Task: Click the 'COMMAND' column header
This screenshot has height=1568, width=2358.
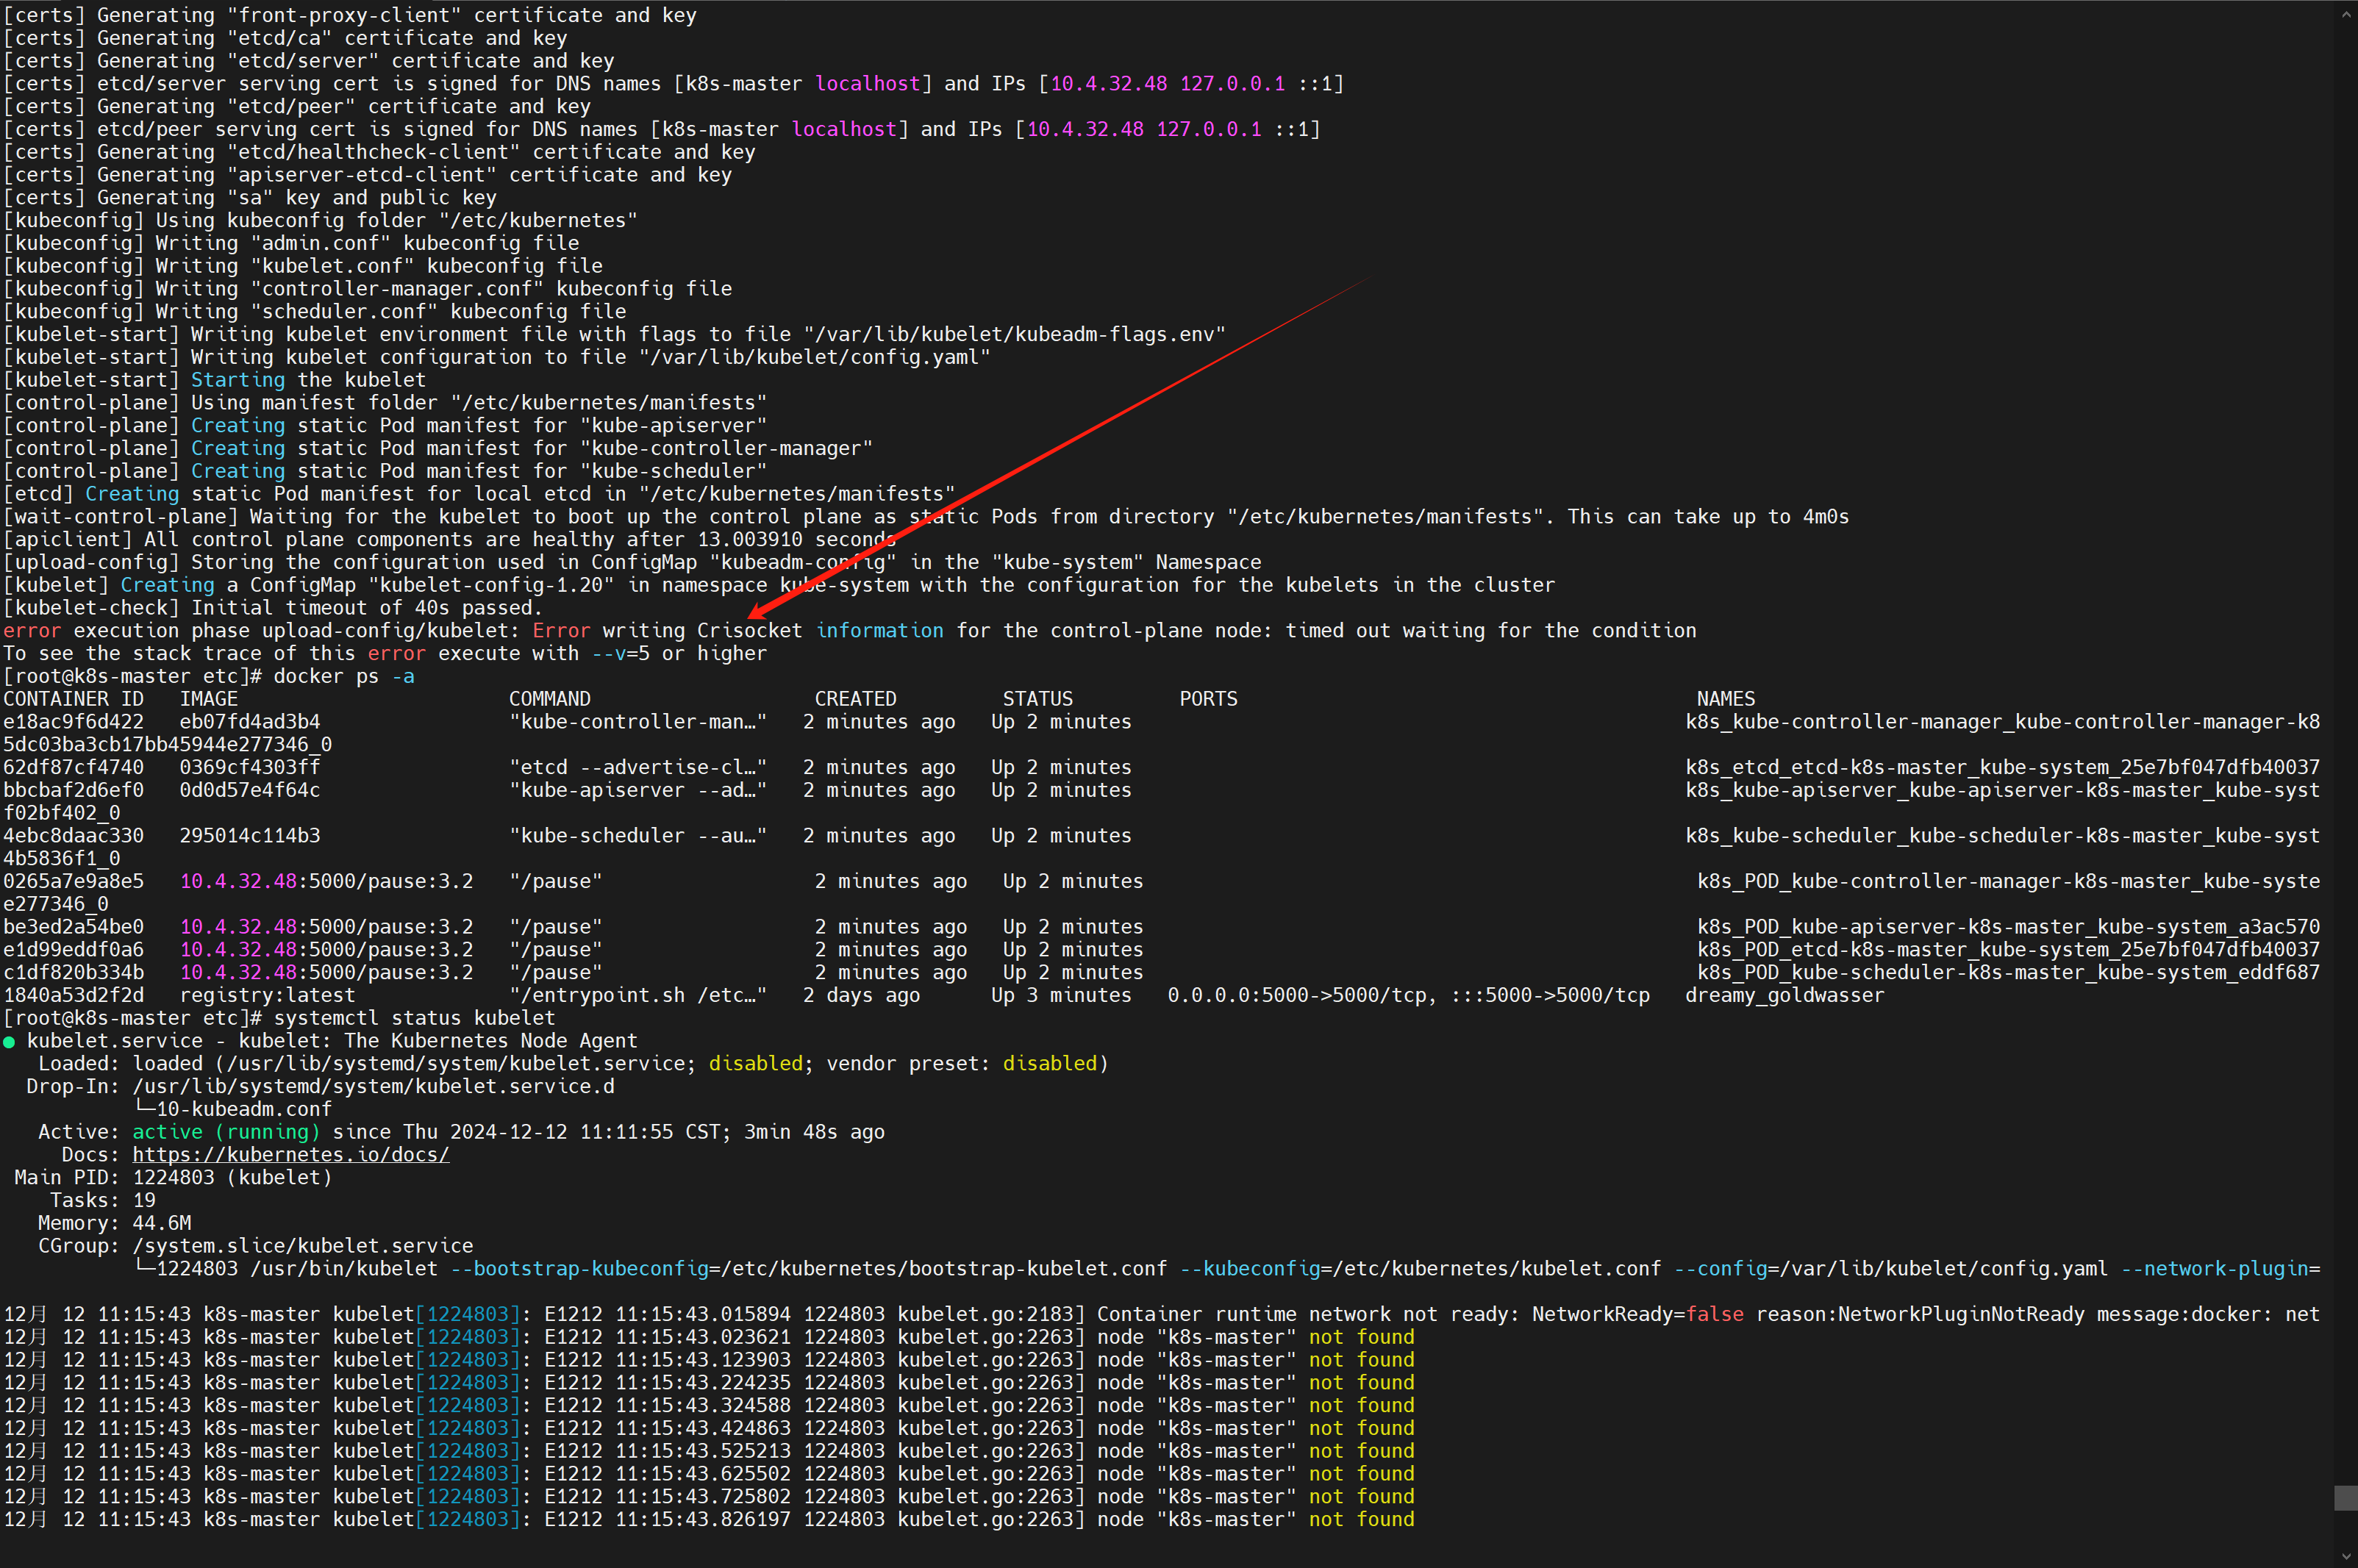Action: (x=550, y=699)
